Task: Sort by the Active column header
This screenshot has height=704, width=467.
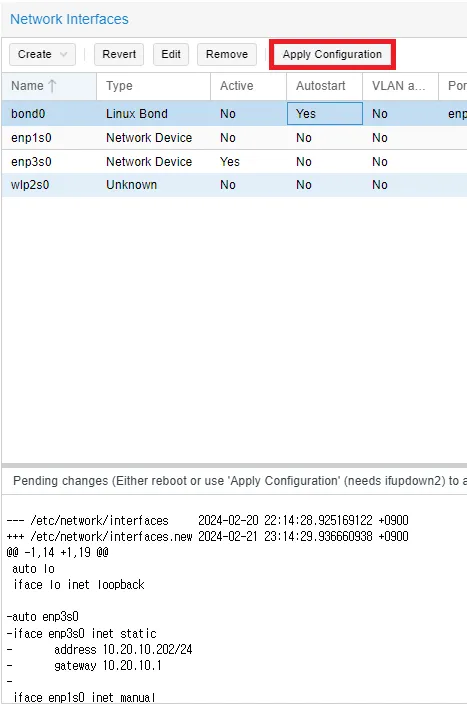Action: point(248,86)
